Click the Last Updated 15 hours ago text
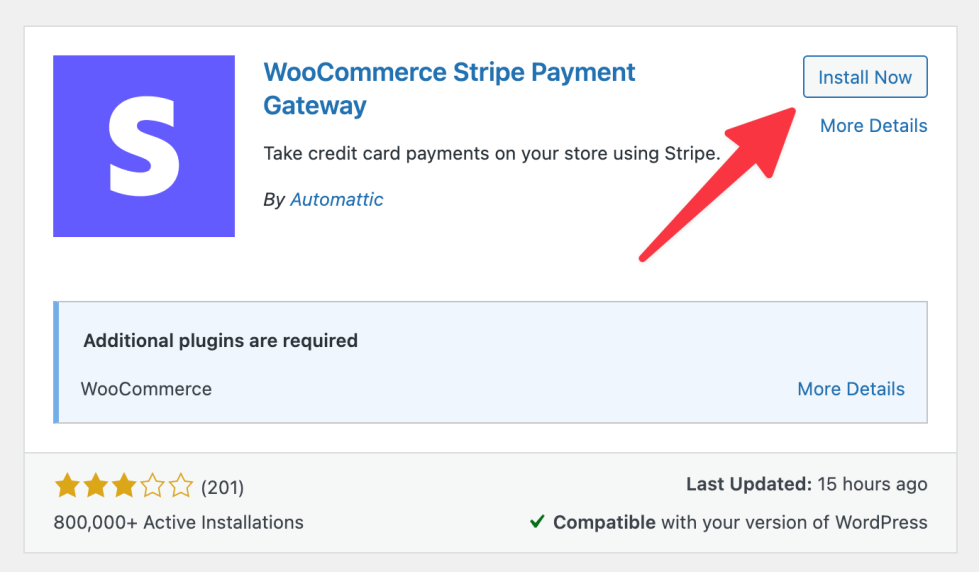 806,484
